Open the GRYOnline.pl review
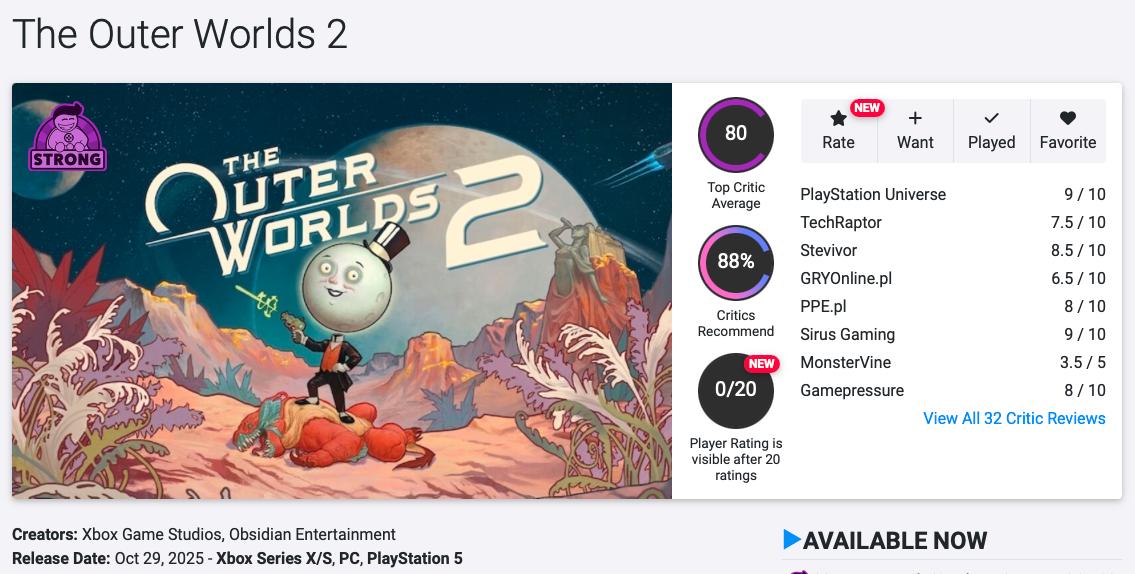The image size is (1135, 574). tap(846, 278)
